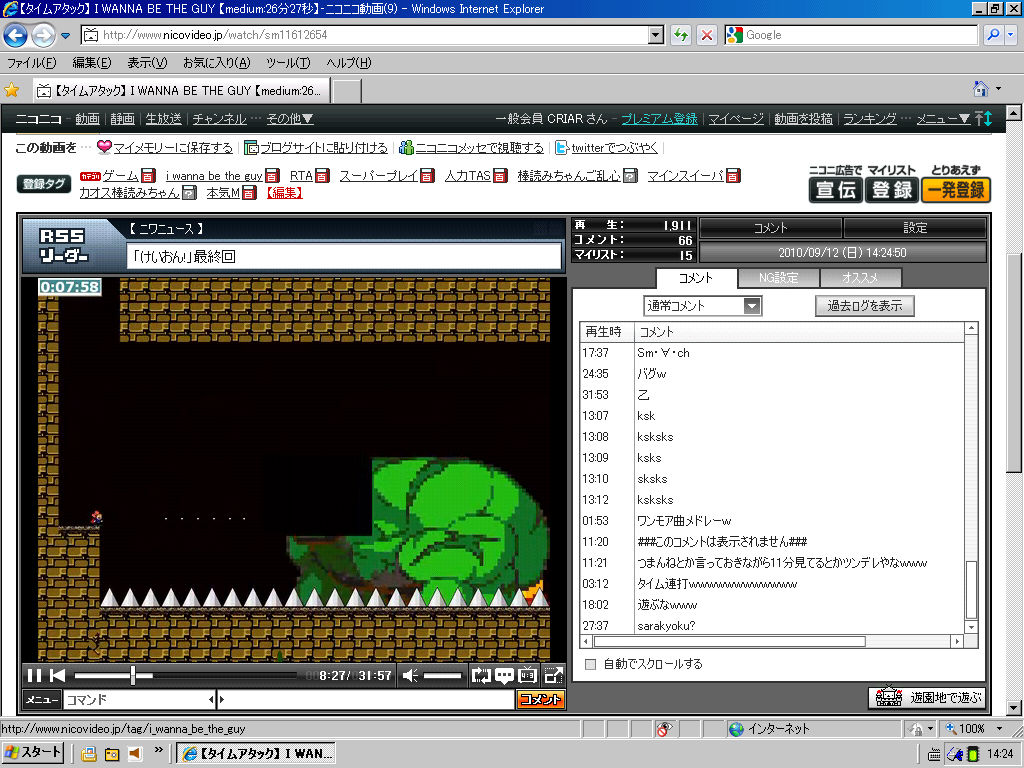Click the IE forward navigation arrow
Viewport: 1024px width, 768px height.
(x=43, y=35)
